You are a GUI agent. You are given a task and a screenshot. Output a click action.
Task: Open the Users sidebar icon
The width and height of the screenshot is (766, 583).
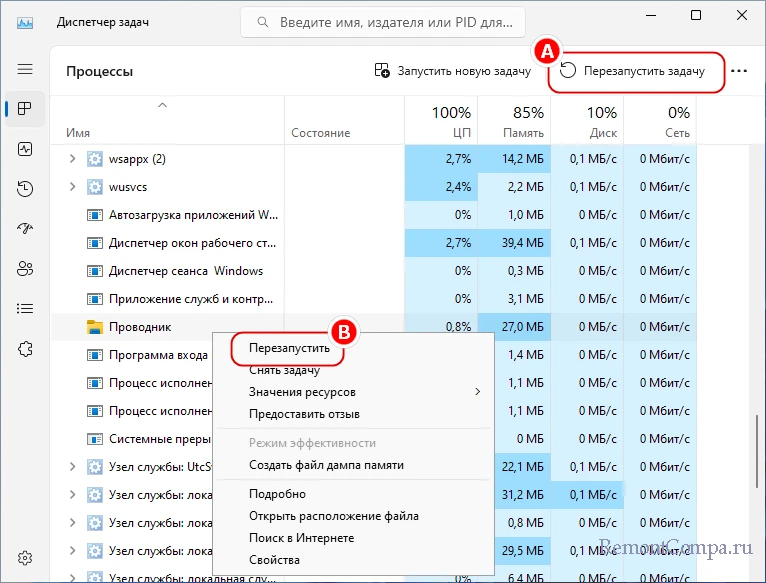point(25,268)
